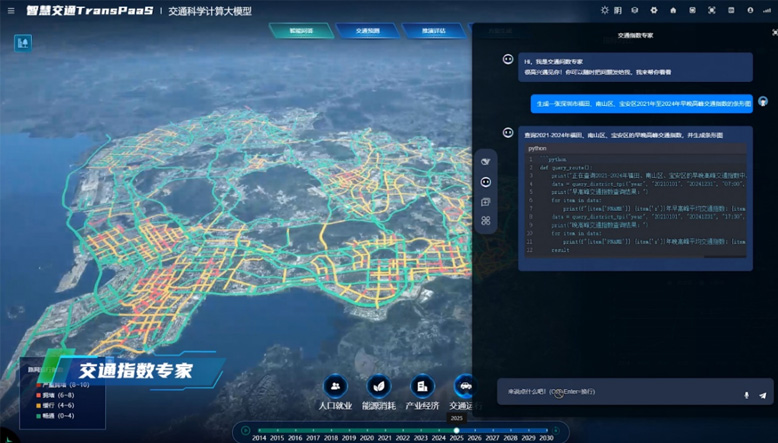Toggle the sunny weather display icon
Viewport: 778px width, 443px height.
604,10
